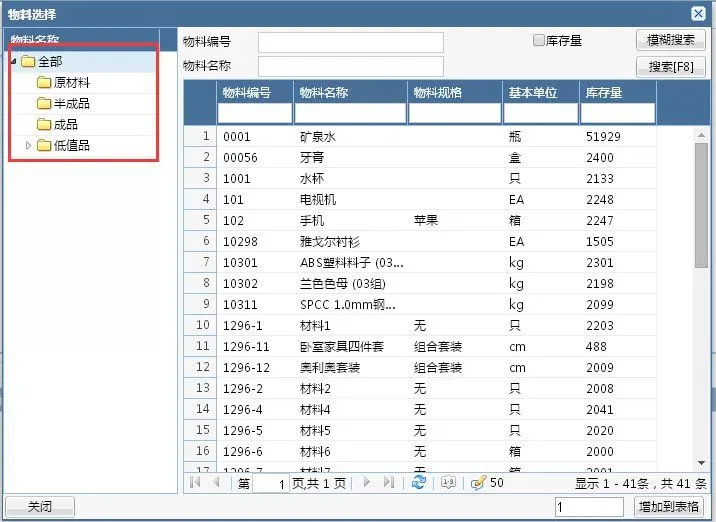This screenshot has height=522, width=716.
Task: Sort by 物料编号 column header
Action: [x=247, y=93]
